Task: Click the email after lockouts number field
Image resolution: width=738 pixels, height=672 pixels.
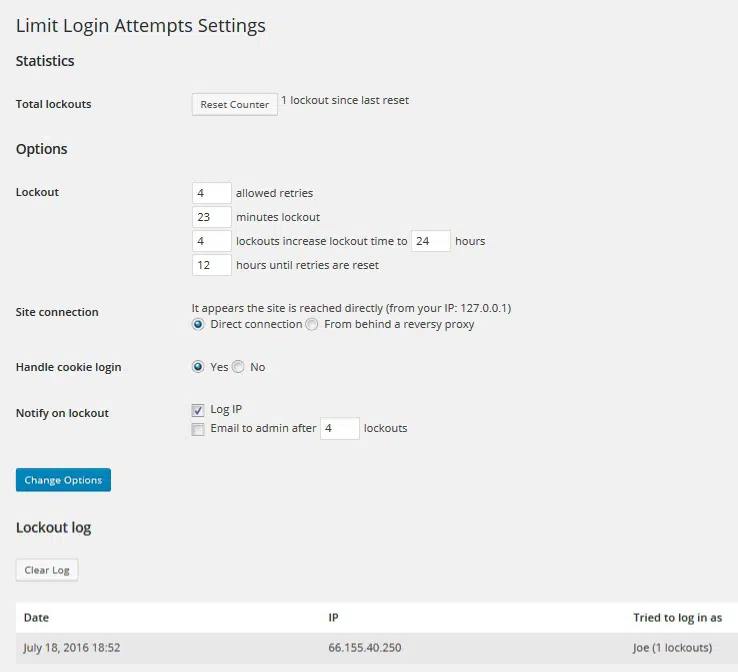Action: pos(339,428)
